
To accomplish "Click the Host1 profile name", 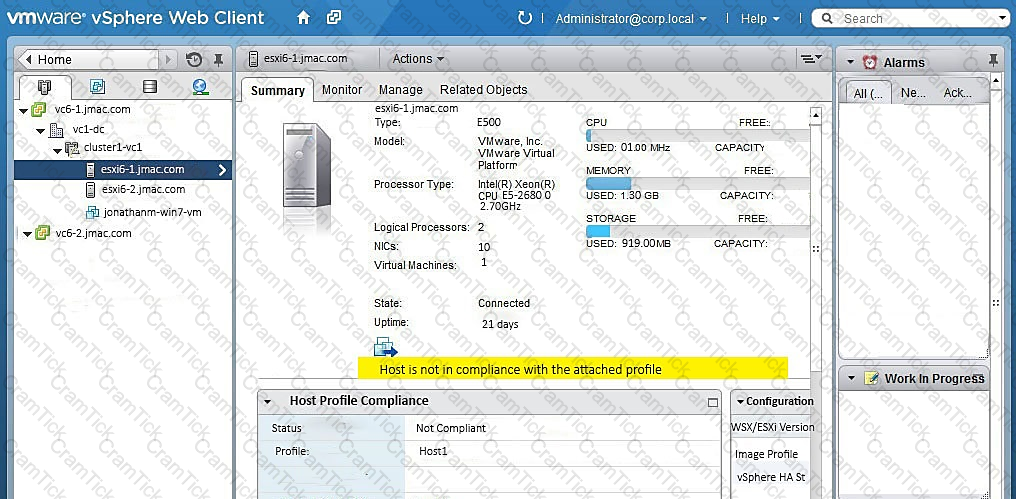I will click(x=433, y=451).
